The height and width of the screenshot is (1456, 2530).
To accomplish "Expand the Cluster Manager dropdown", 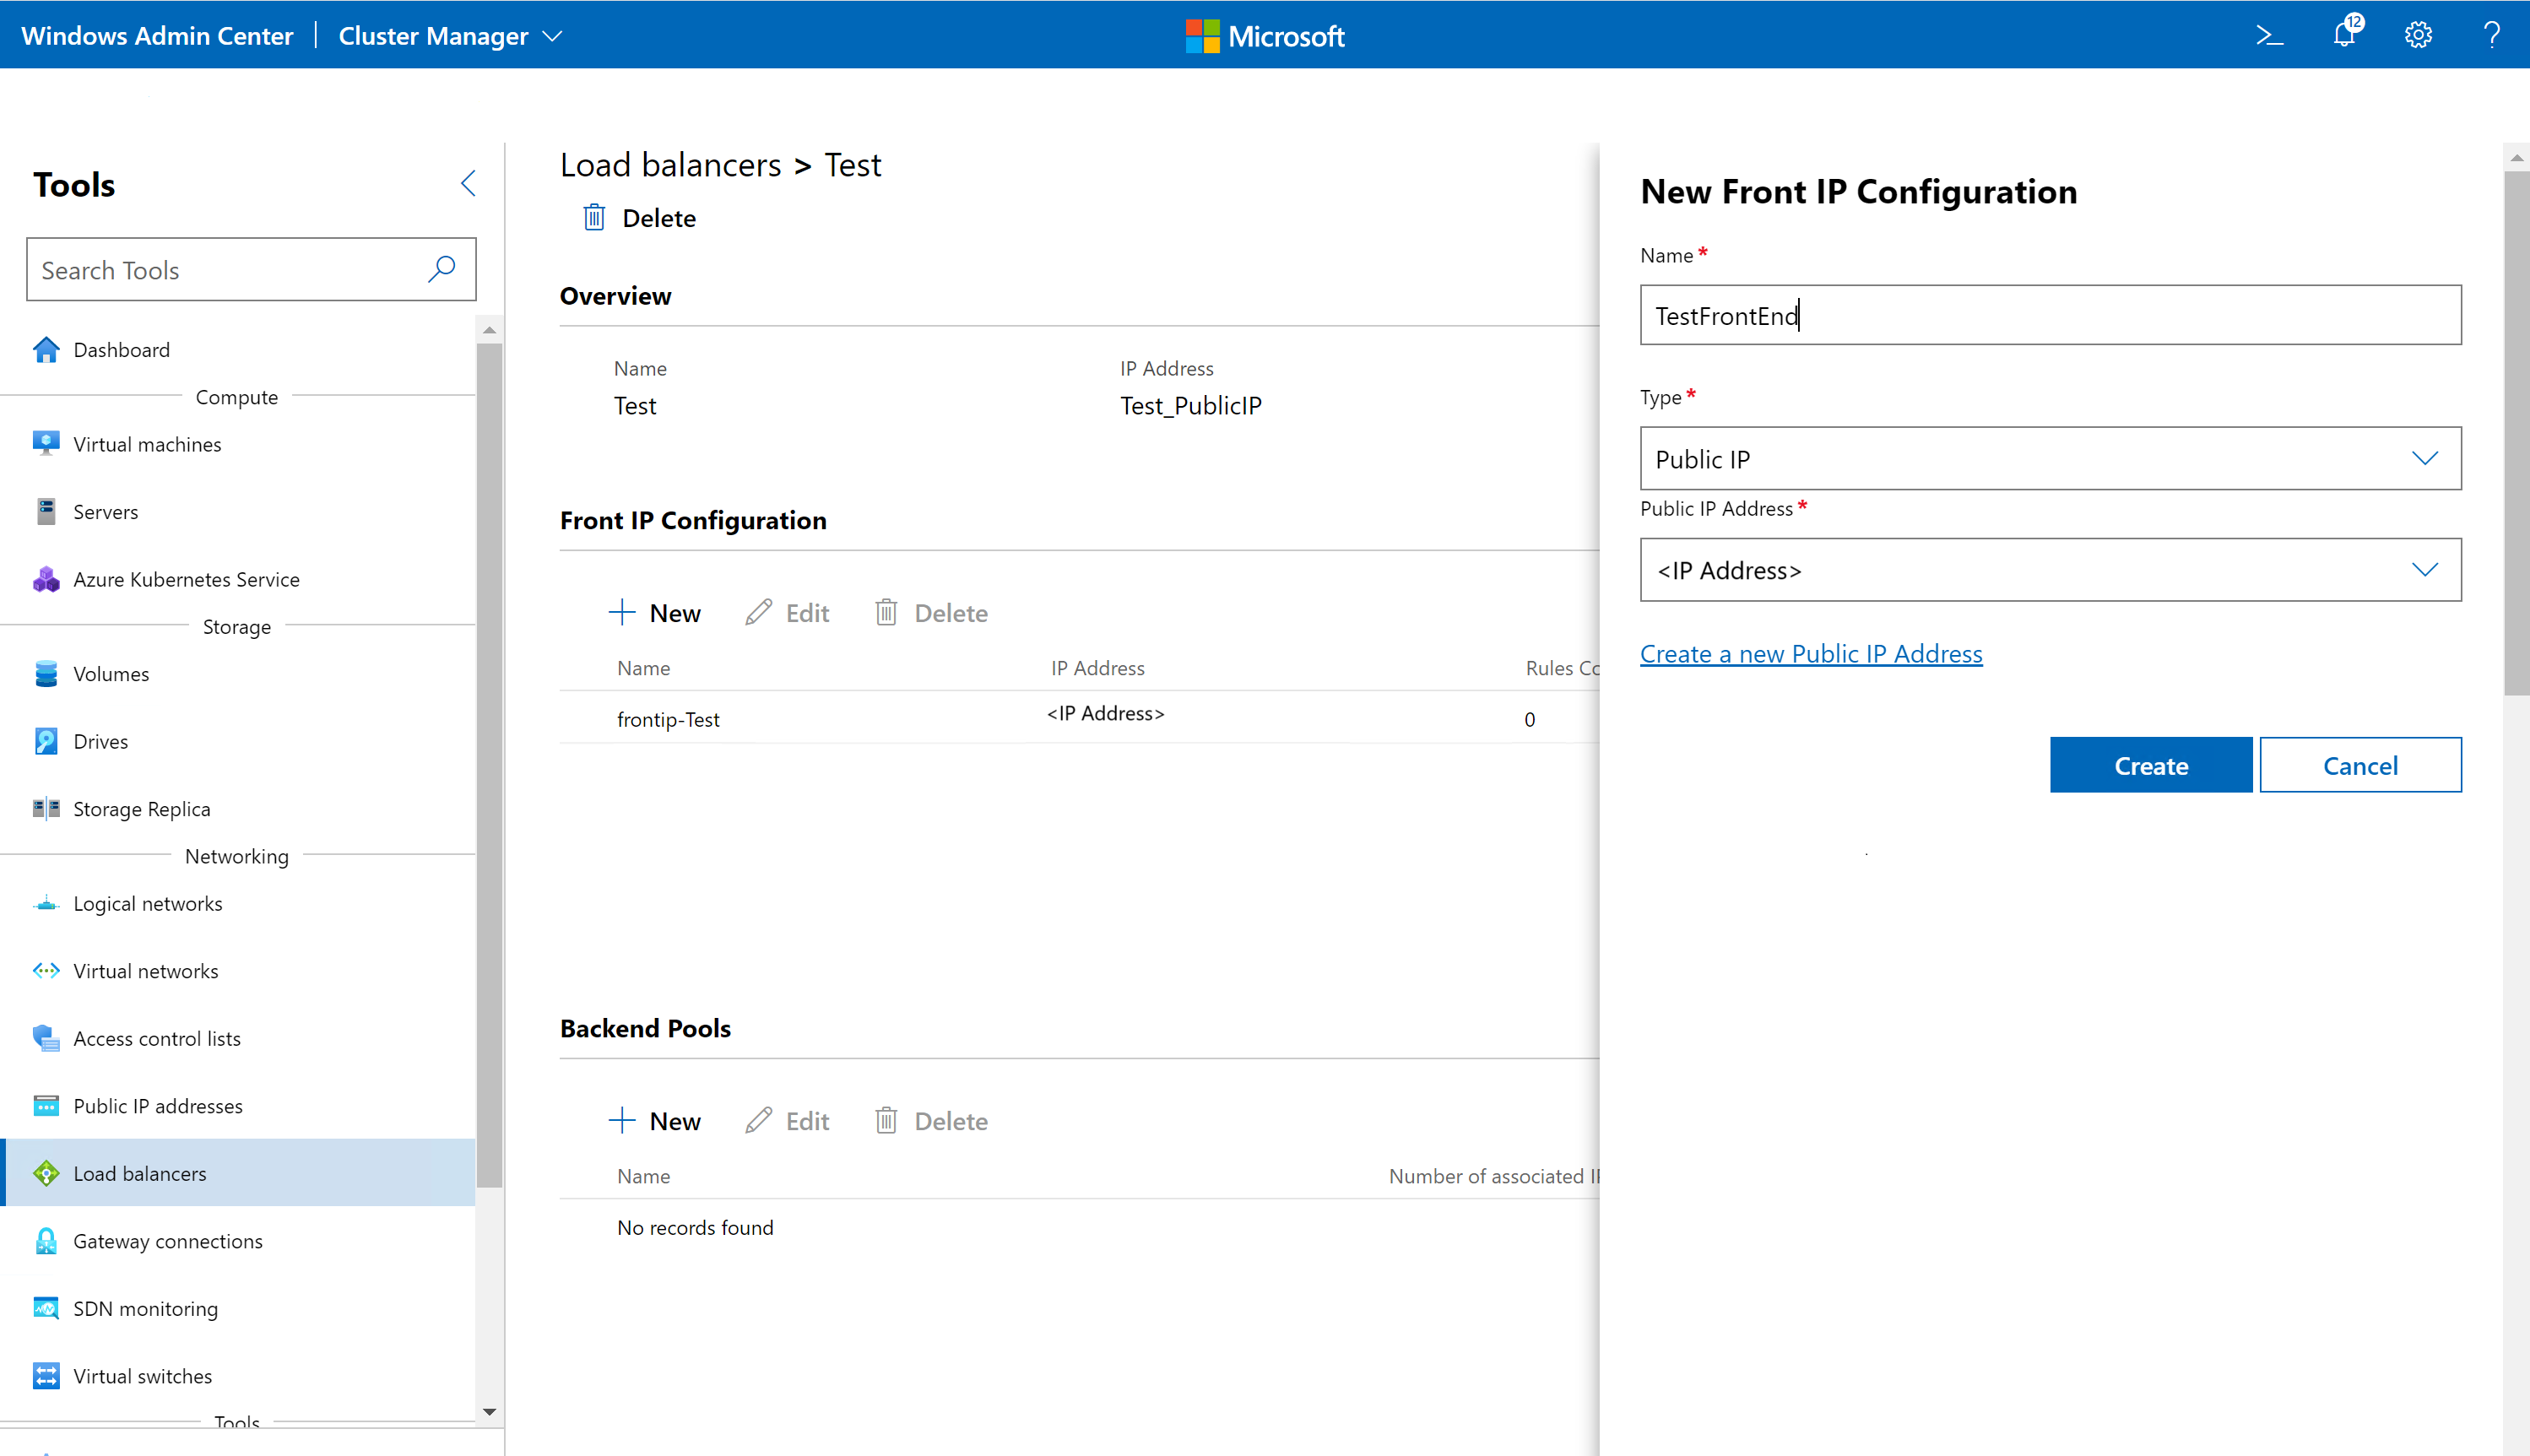I will [552, 36].
